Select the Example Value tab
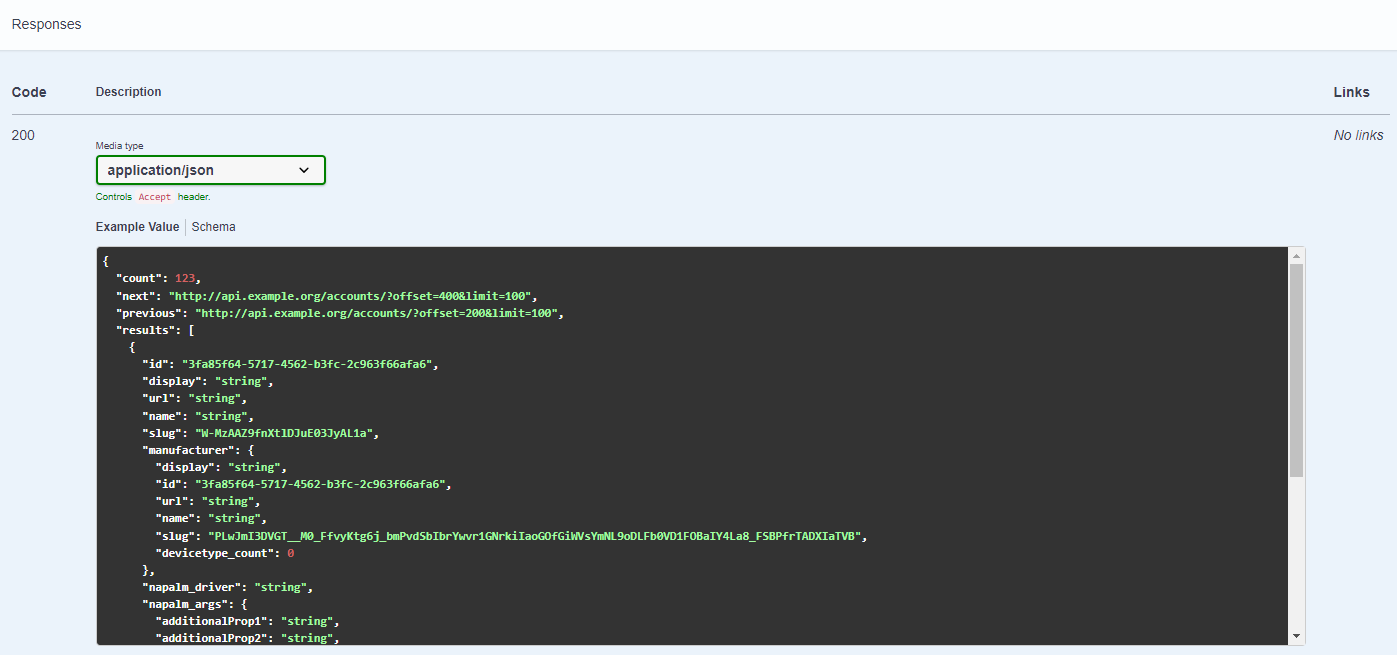Viewport: 1397px width, 655px height. tap(137, 227)
